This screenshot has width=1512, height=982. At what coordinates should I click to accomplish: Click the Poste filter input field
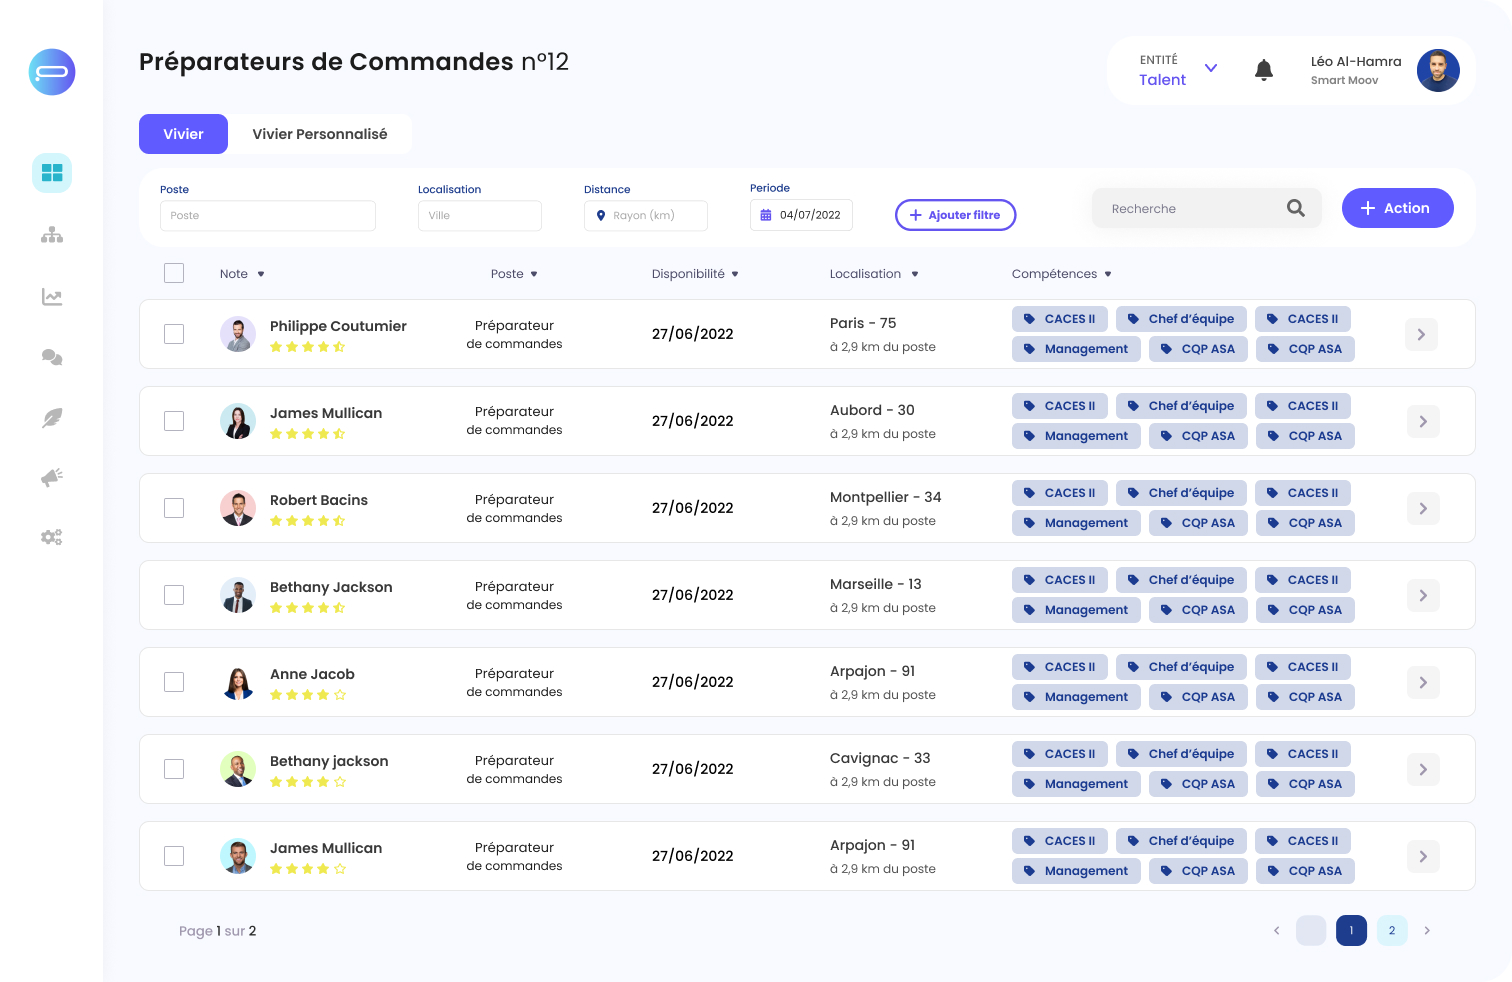(268, 215)
